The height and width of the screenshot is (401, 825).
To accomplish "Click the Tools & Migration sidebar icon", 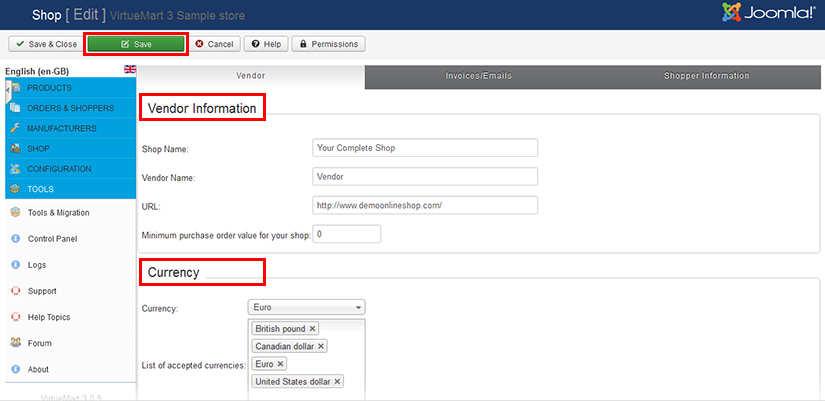I will (15, 212).
